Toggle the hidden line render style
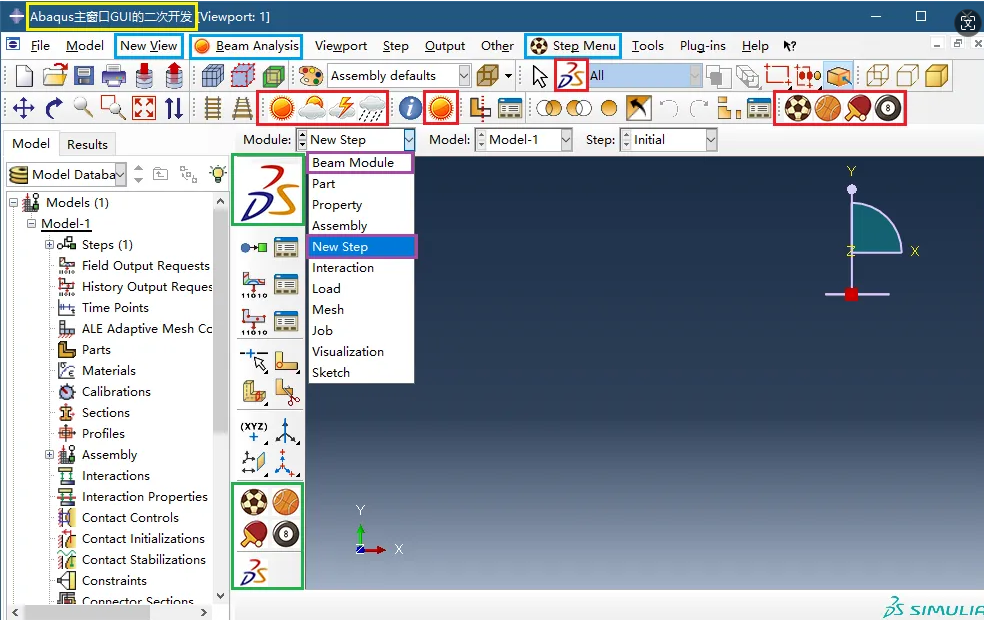 [x=907, y=76]
